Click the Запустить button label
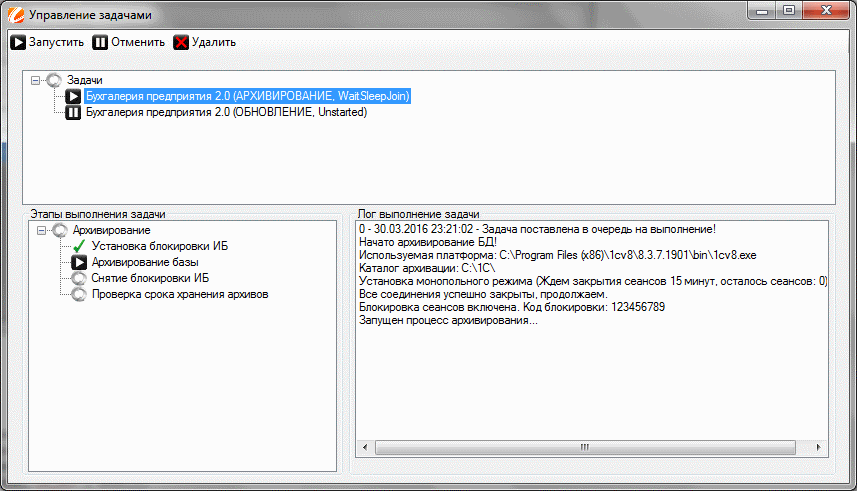 56,42
